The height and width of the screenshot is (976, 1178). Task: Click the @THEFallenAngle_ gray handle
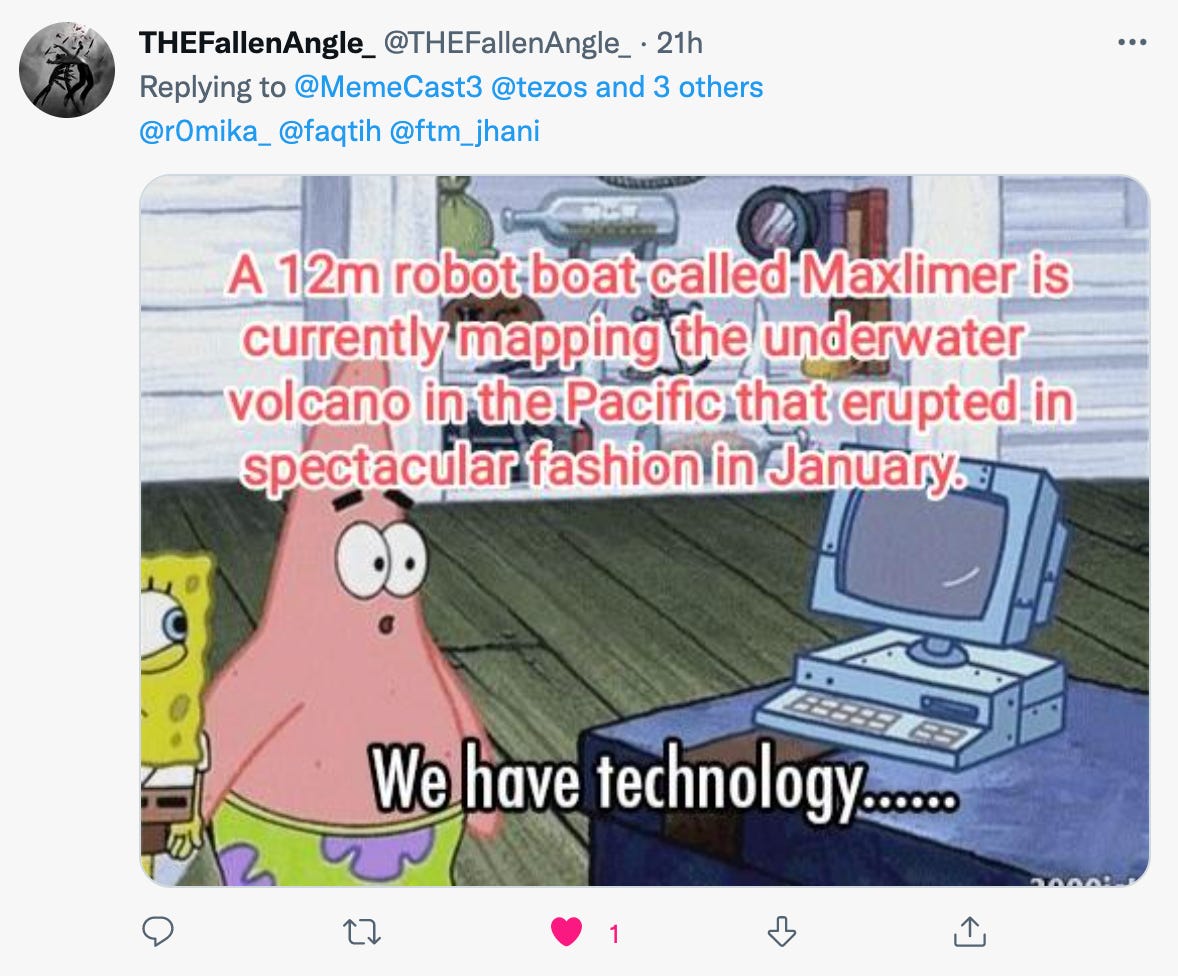(508, 43)
